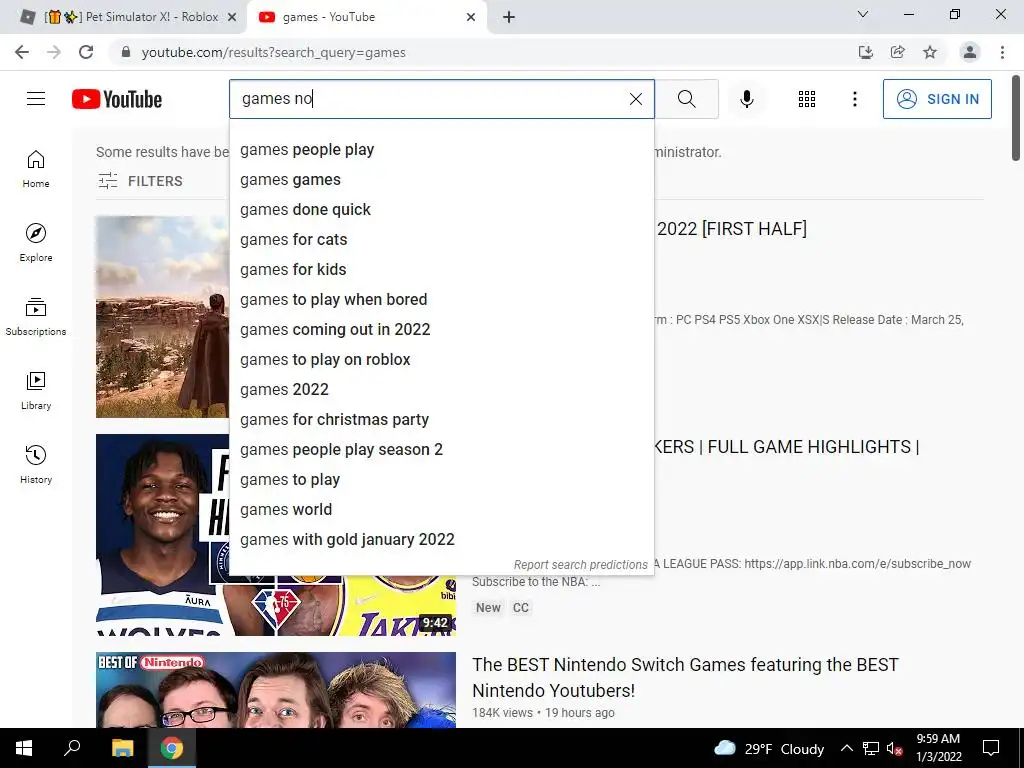Click 'Report search predictions' link
1024x768 pixels.
pyautogui.click(x=581, y=565)
